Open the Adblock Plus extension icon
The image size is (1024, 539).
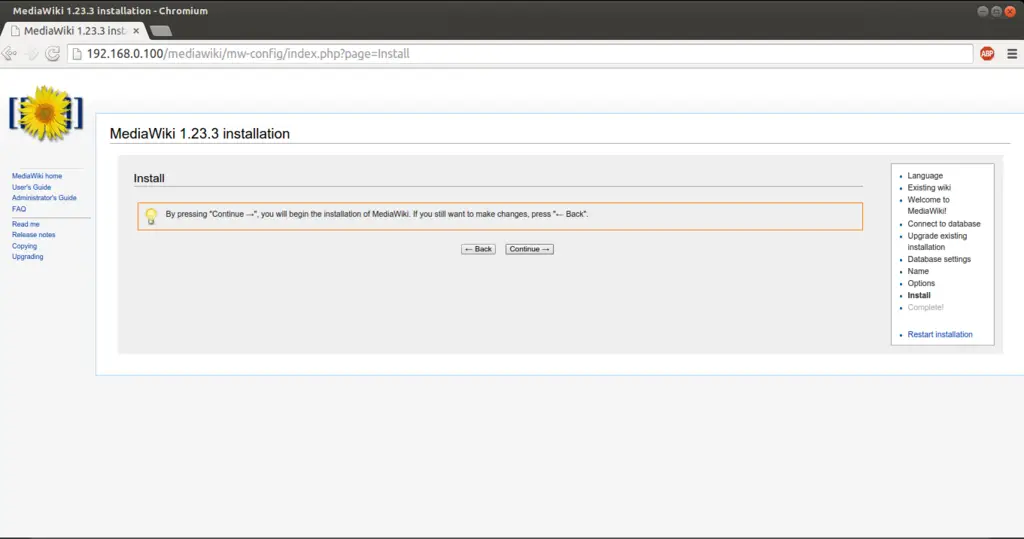click(x=987, y=54)
